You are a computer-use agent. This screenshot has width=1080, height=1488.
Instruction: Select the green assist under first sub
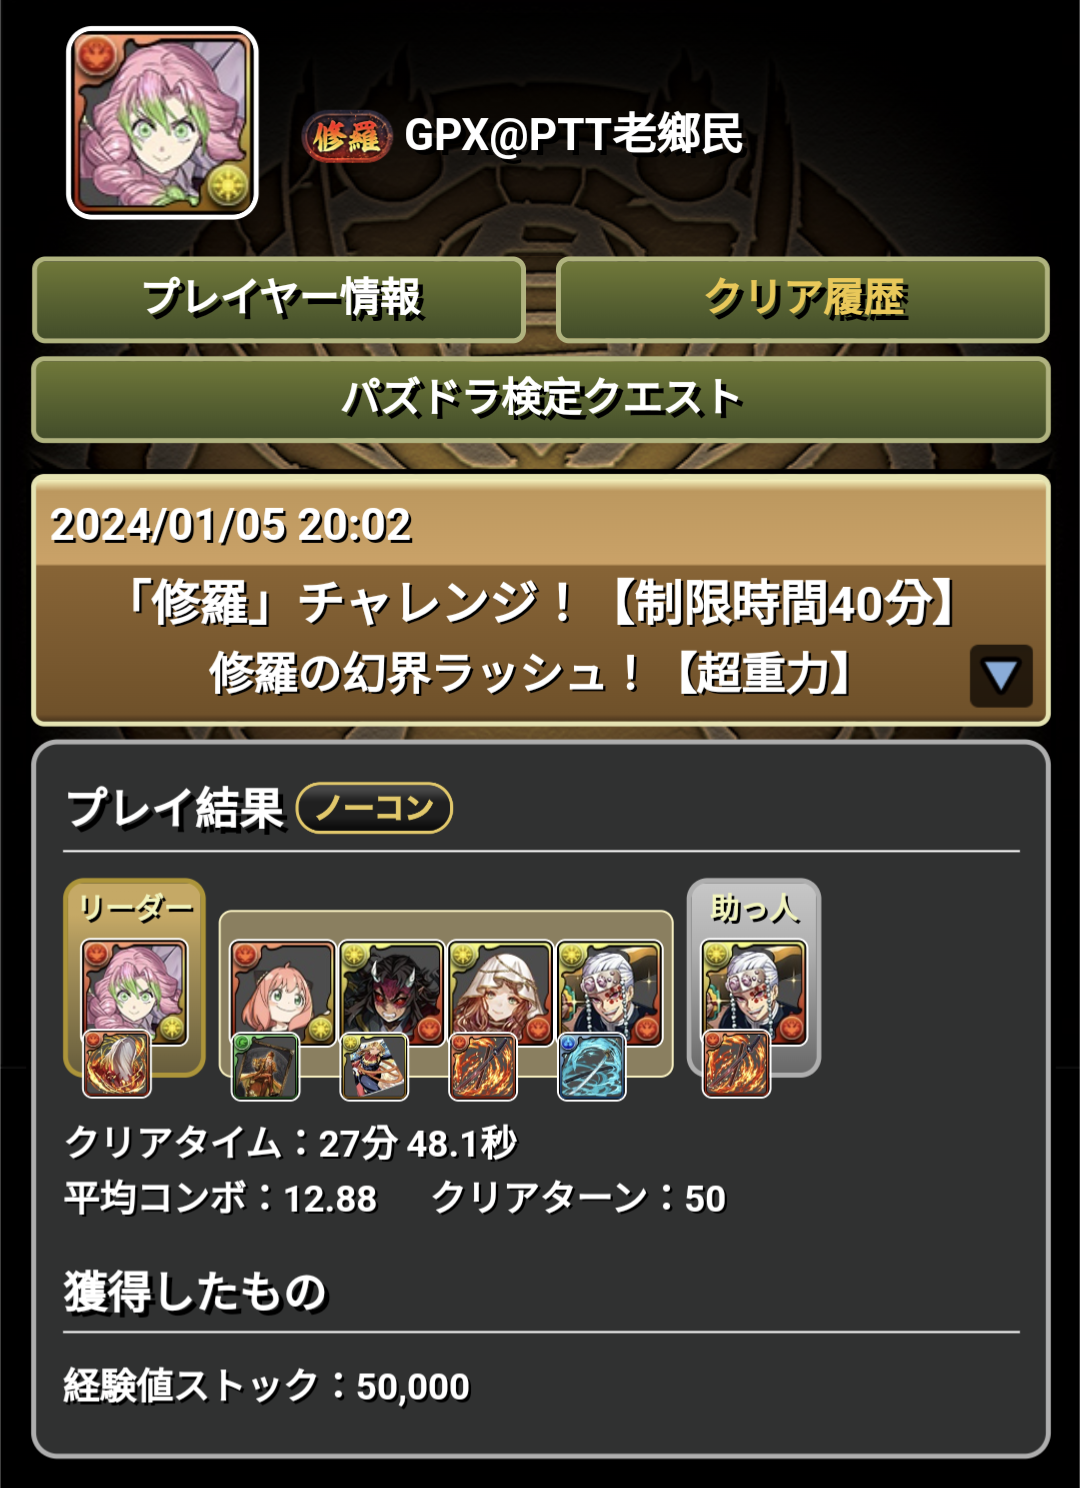266,1067
